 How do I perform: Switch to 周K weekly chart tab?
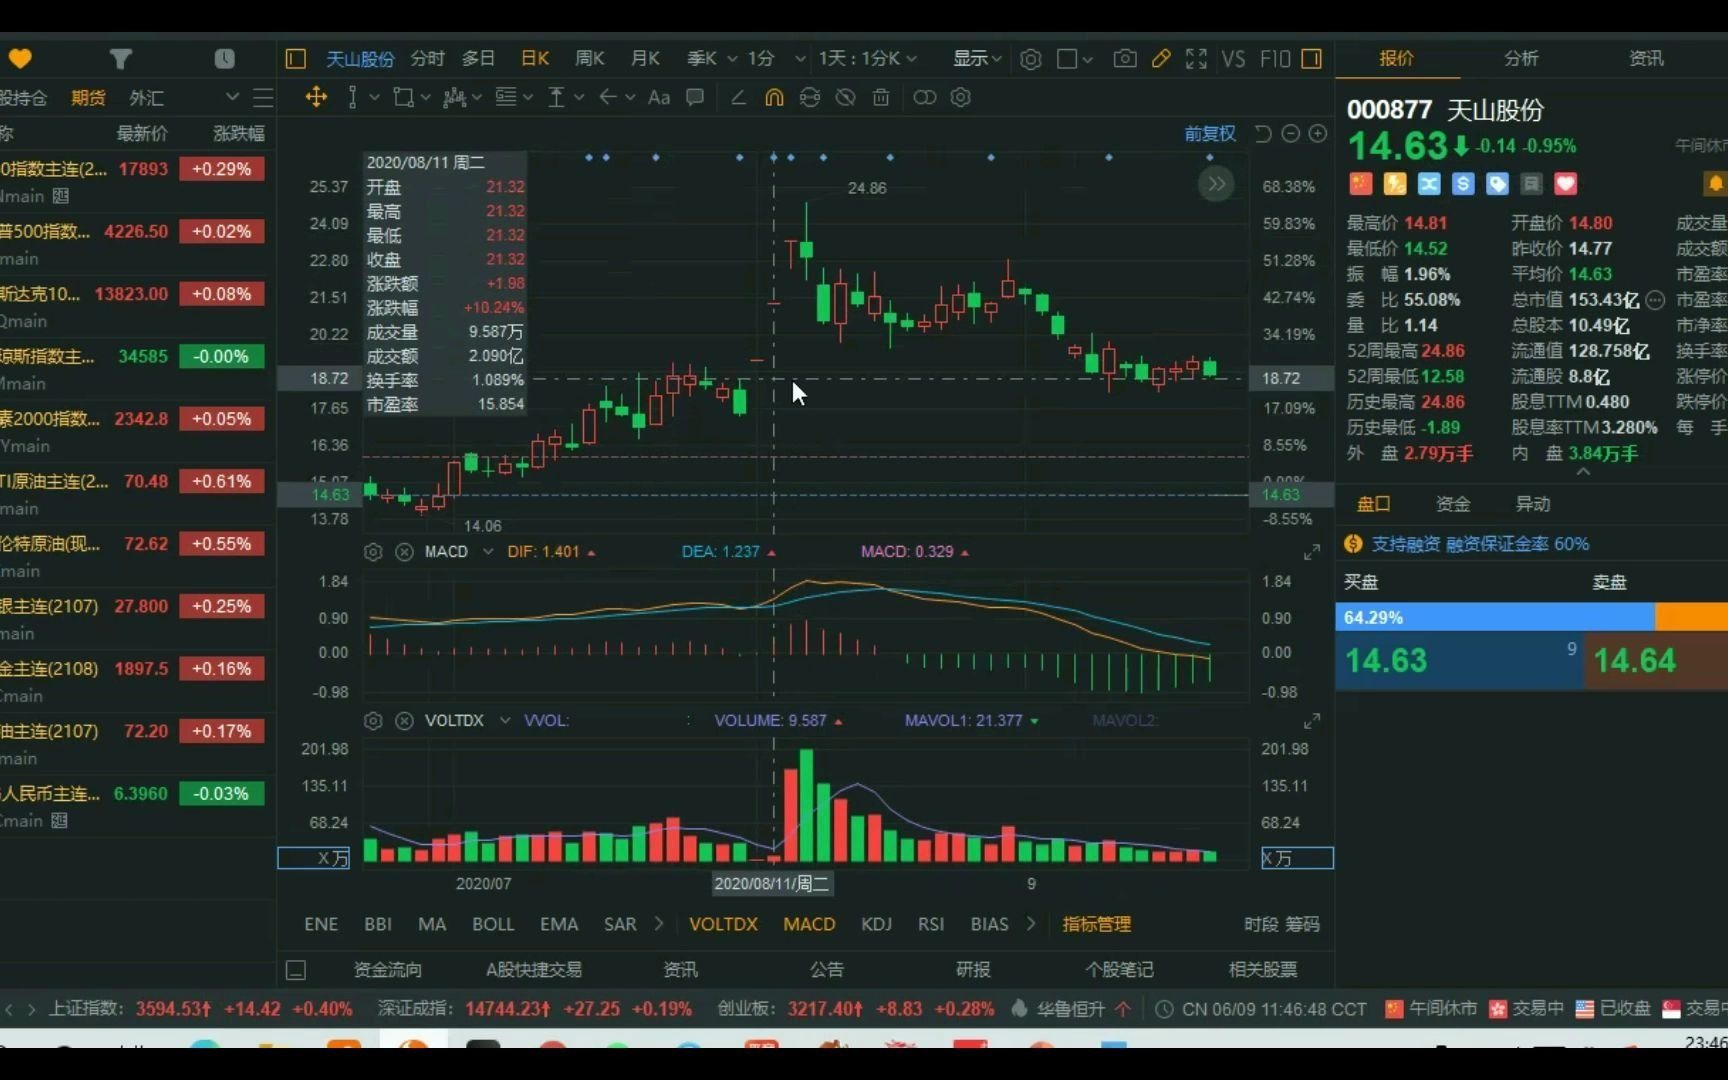click(590, 59)
